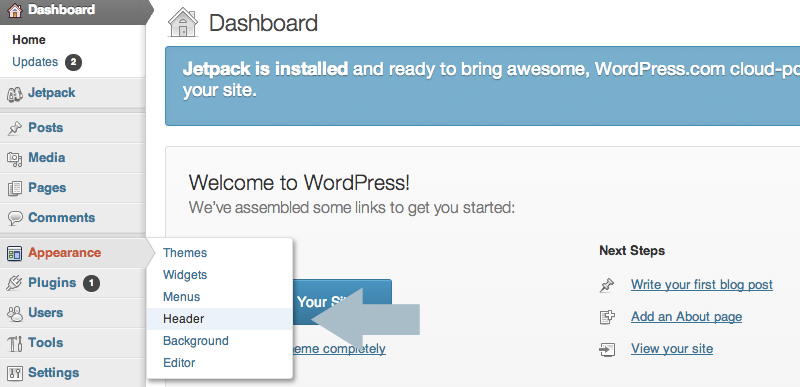Viewport: 800px width, 387px height.
Task: Choose Widgets in the Appearance submenu
Action: [185, 275]
